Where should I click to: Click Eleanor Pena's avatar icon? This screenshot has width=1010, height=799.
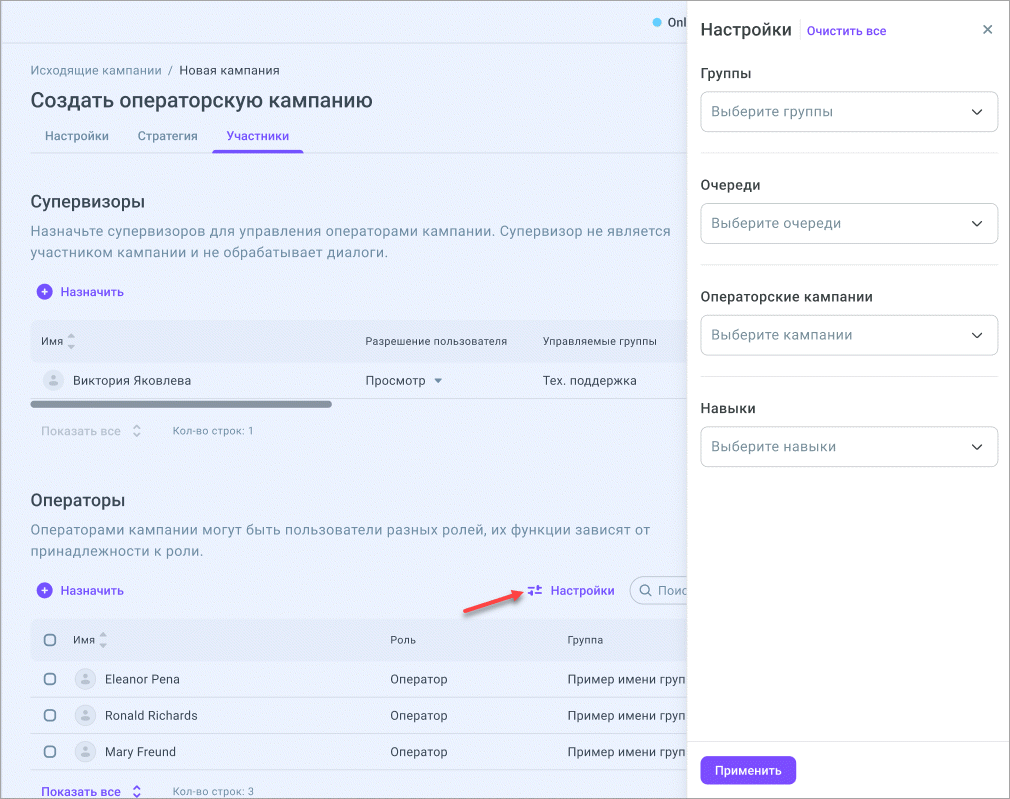click(x=85, y=679)
